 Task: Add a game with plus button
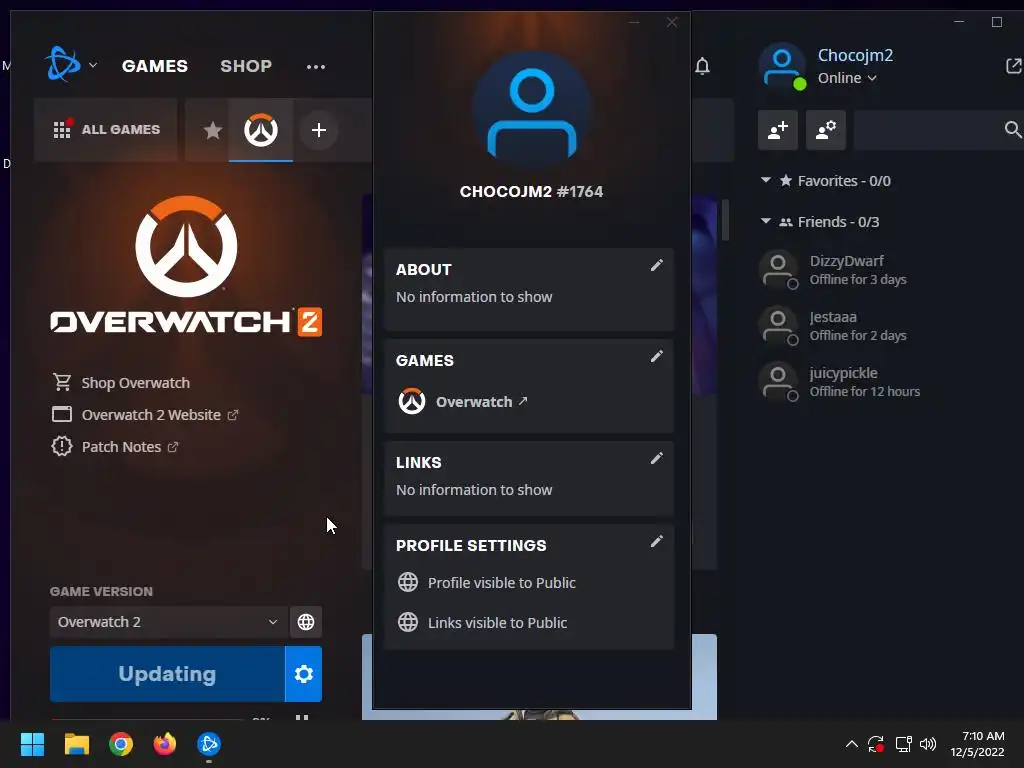pyautogui.click(x=319, y=130)
